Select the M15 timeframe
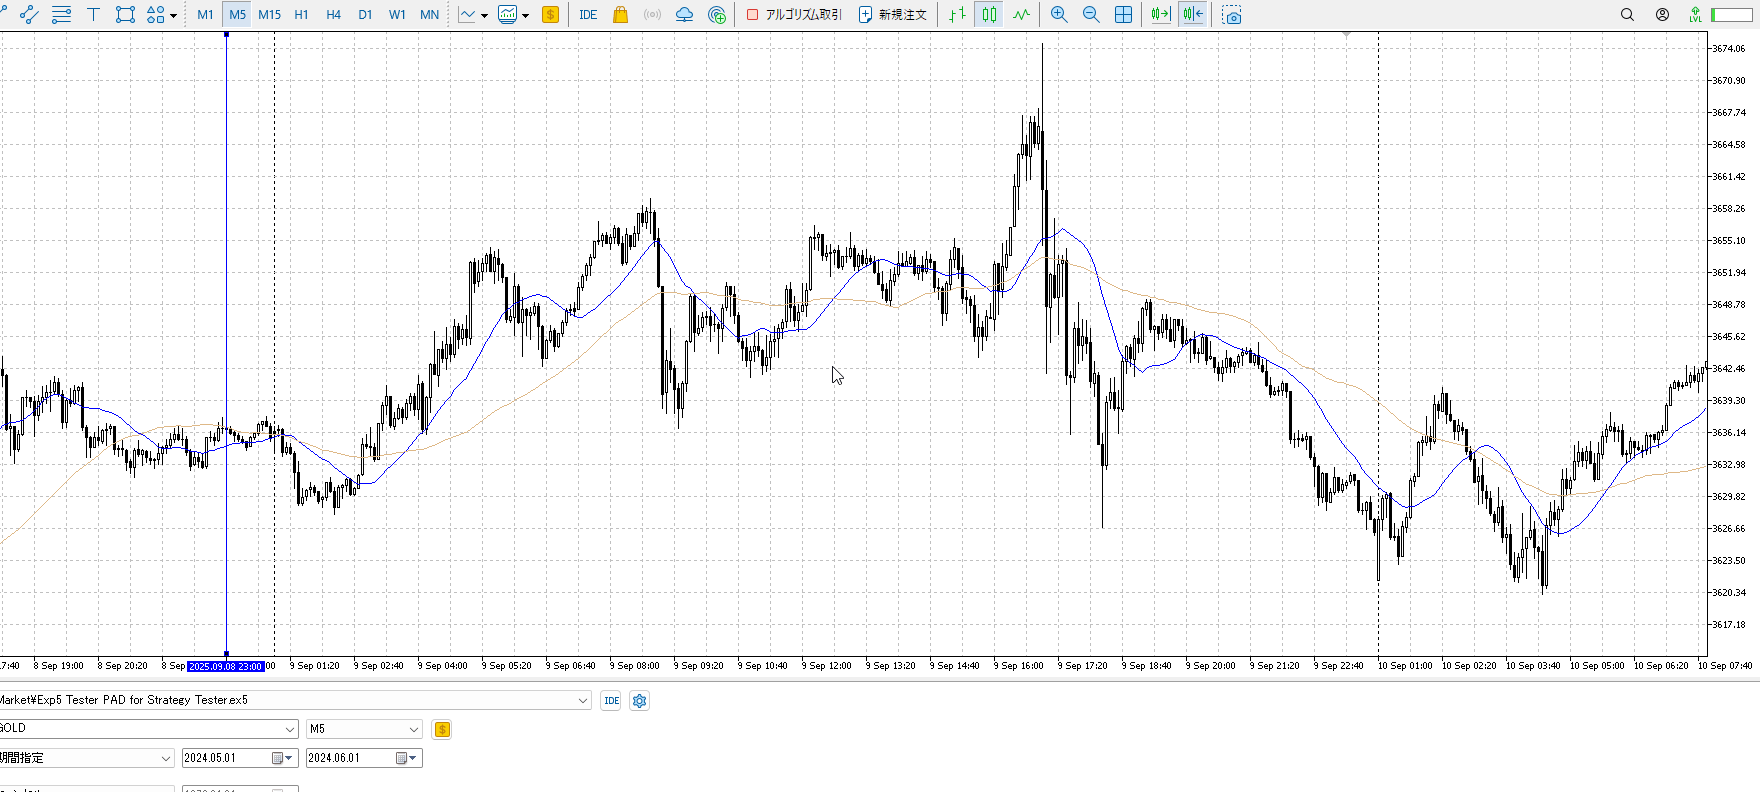The height and width of the screenshot is (792, 1760). tap(269, 14)
